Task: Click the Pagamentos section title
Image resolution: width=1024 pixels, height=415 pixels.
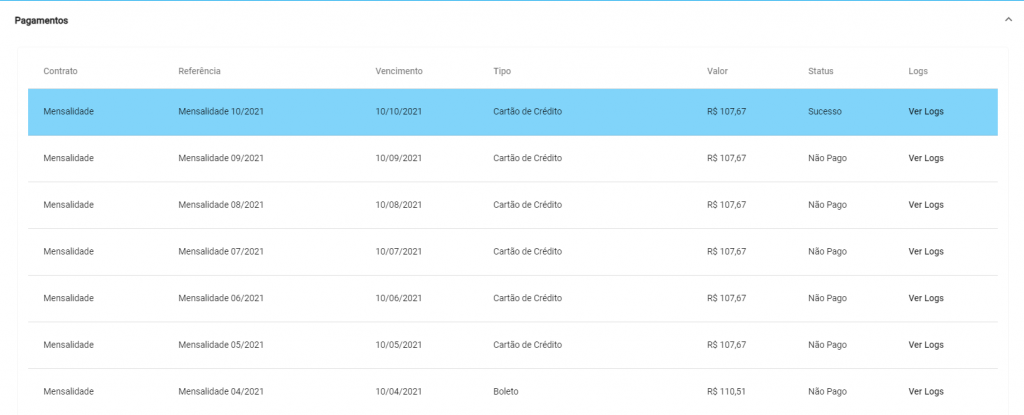Action: coord(41,21)
